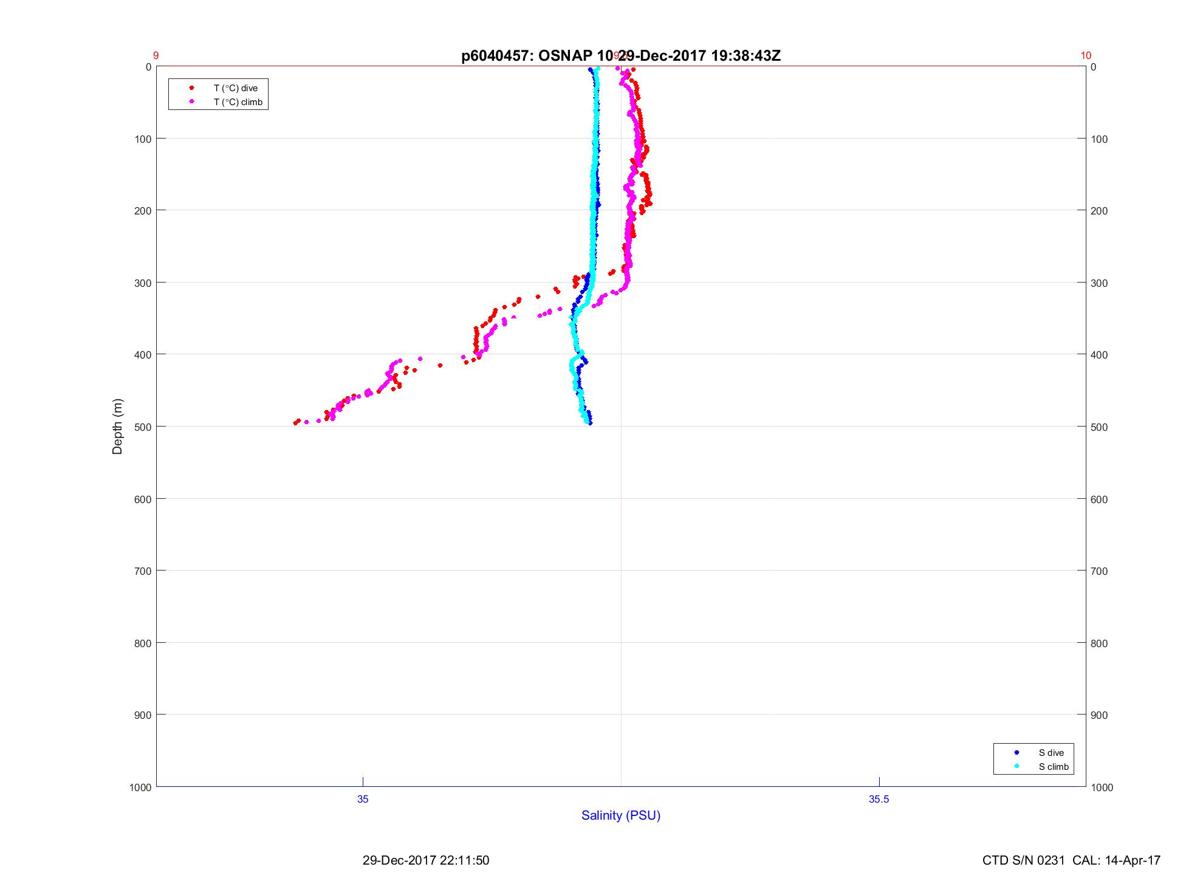Click the 600 tick on left depth axis
The height and width of the screenshot is (885, 1200).
[x=142, y=499]
